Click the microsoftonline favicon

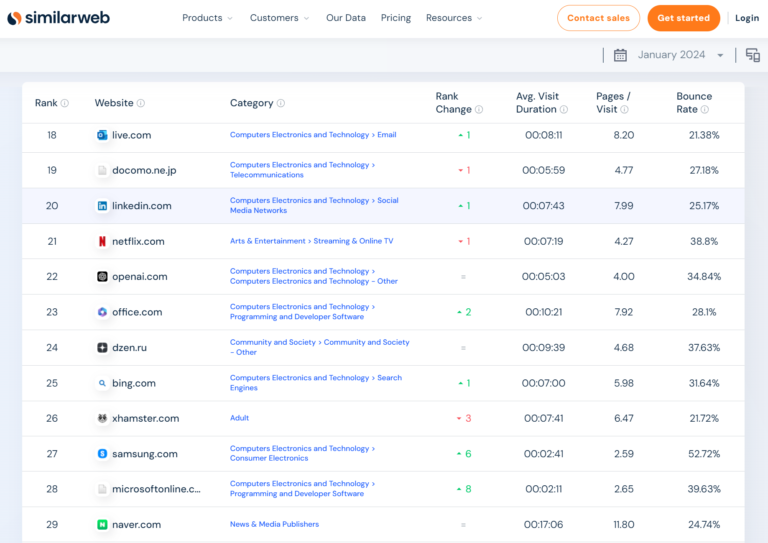point(102,489)
